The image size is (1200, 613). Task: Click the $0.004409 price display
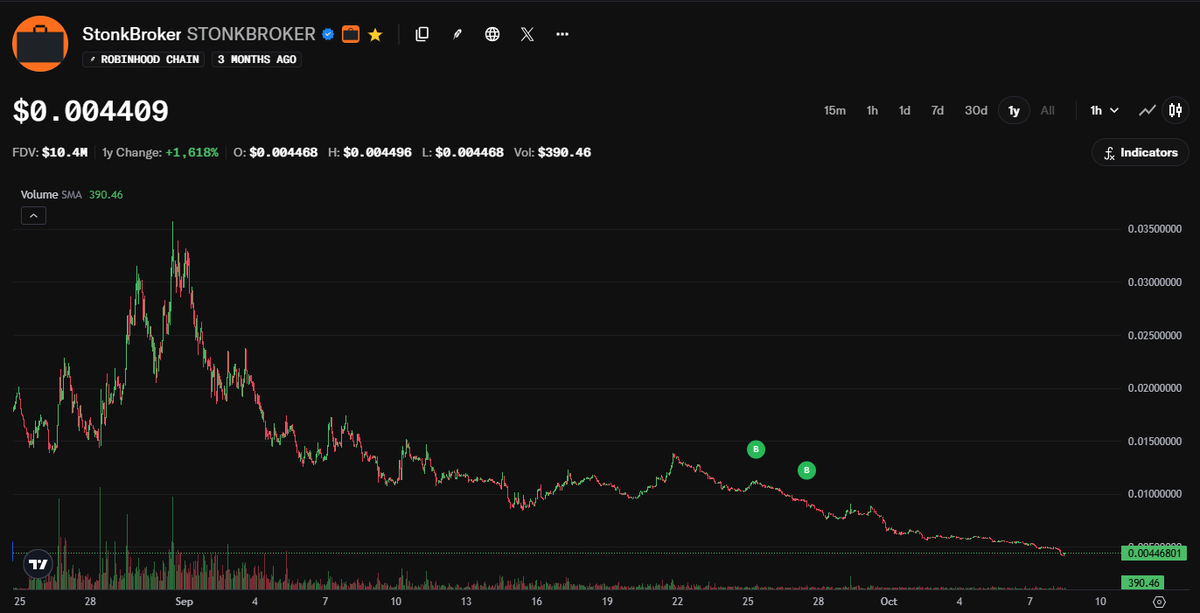[91, 112]
